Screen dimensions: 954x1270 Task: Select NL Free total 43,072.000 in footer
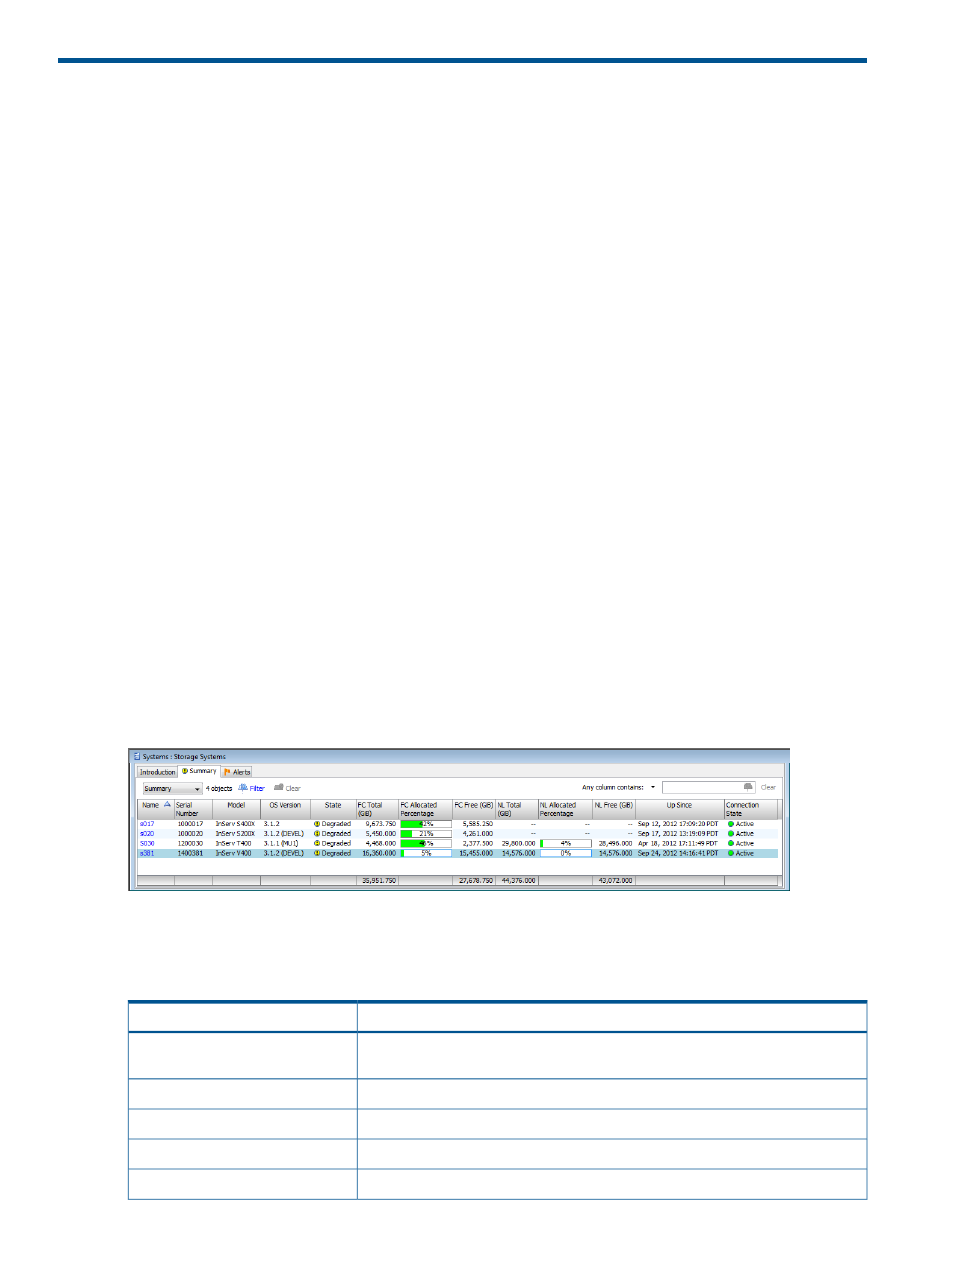pos(616,881)
